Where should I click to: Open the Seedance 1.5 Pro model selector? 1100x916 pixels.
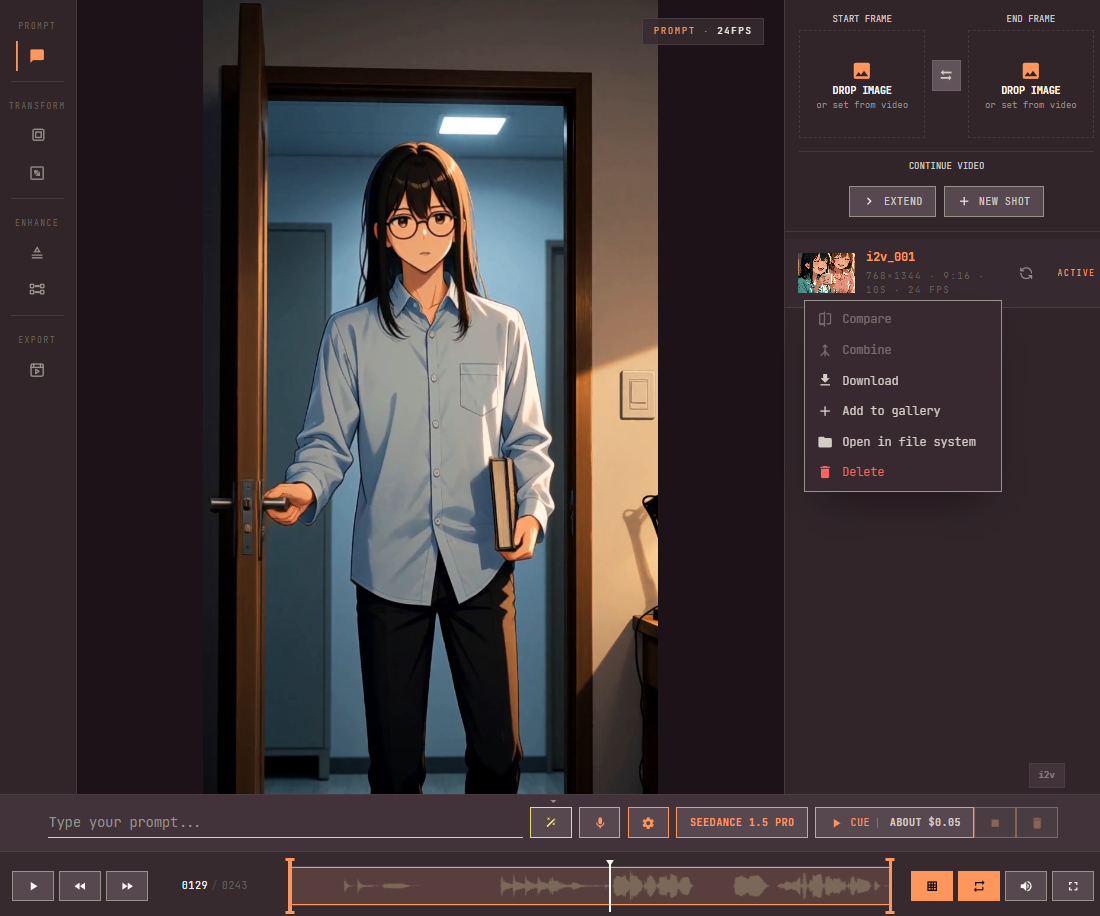pos(742,822)
